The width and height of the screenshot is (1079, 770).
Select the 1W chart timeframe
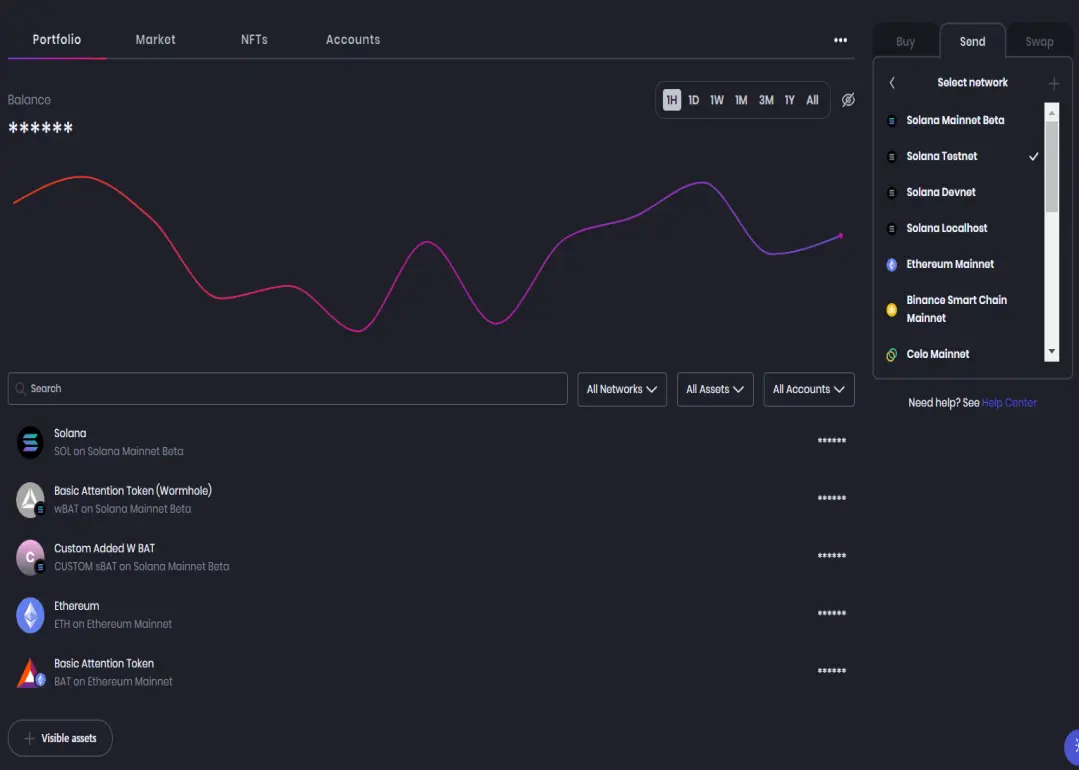click(x=716, y=100)
